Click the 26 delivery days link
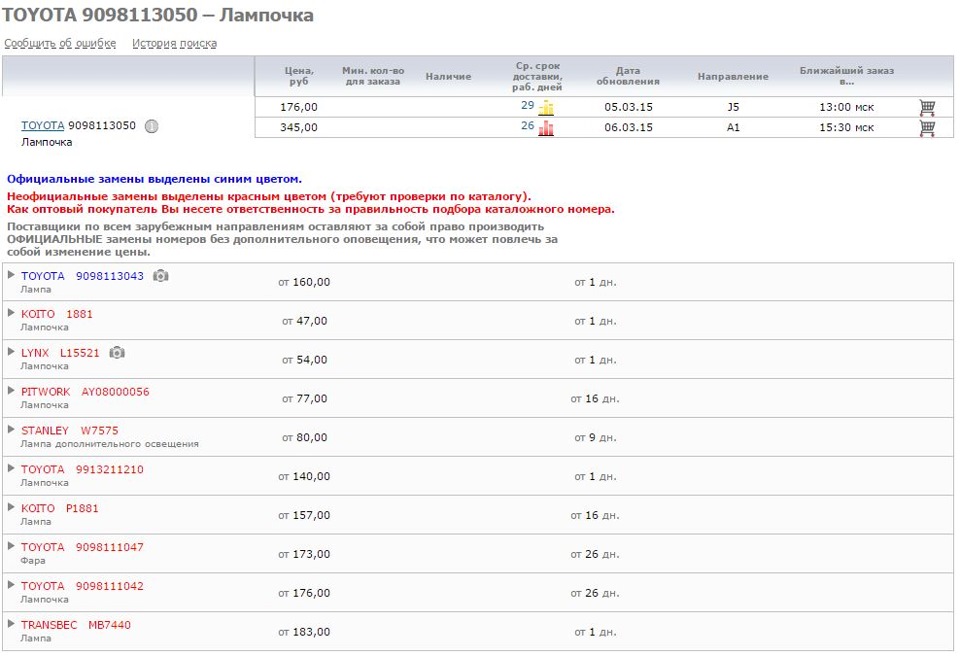The height and width of the screenshot is (656, 960). (x=528, y=128)
